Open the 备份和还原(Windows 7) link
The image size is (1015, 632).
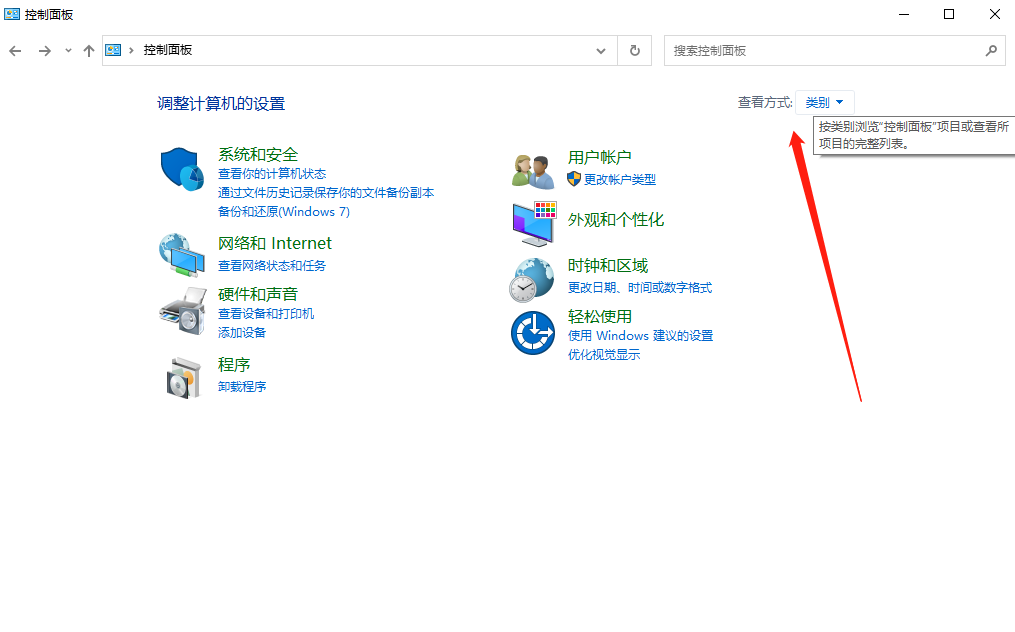[284, 211]
